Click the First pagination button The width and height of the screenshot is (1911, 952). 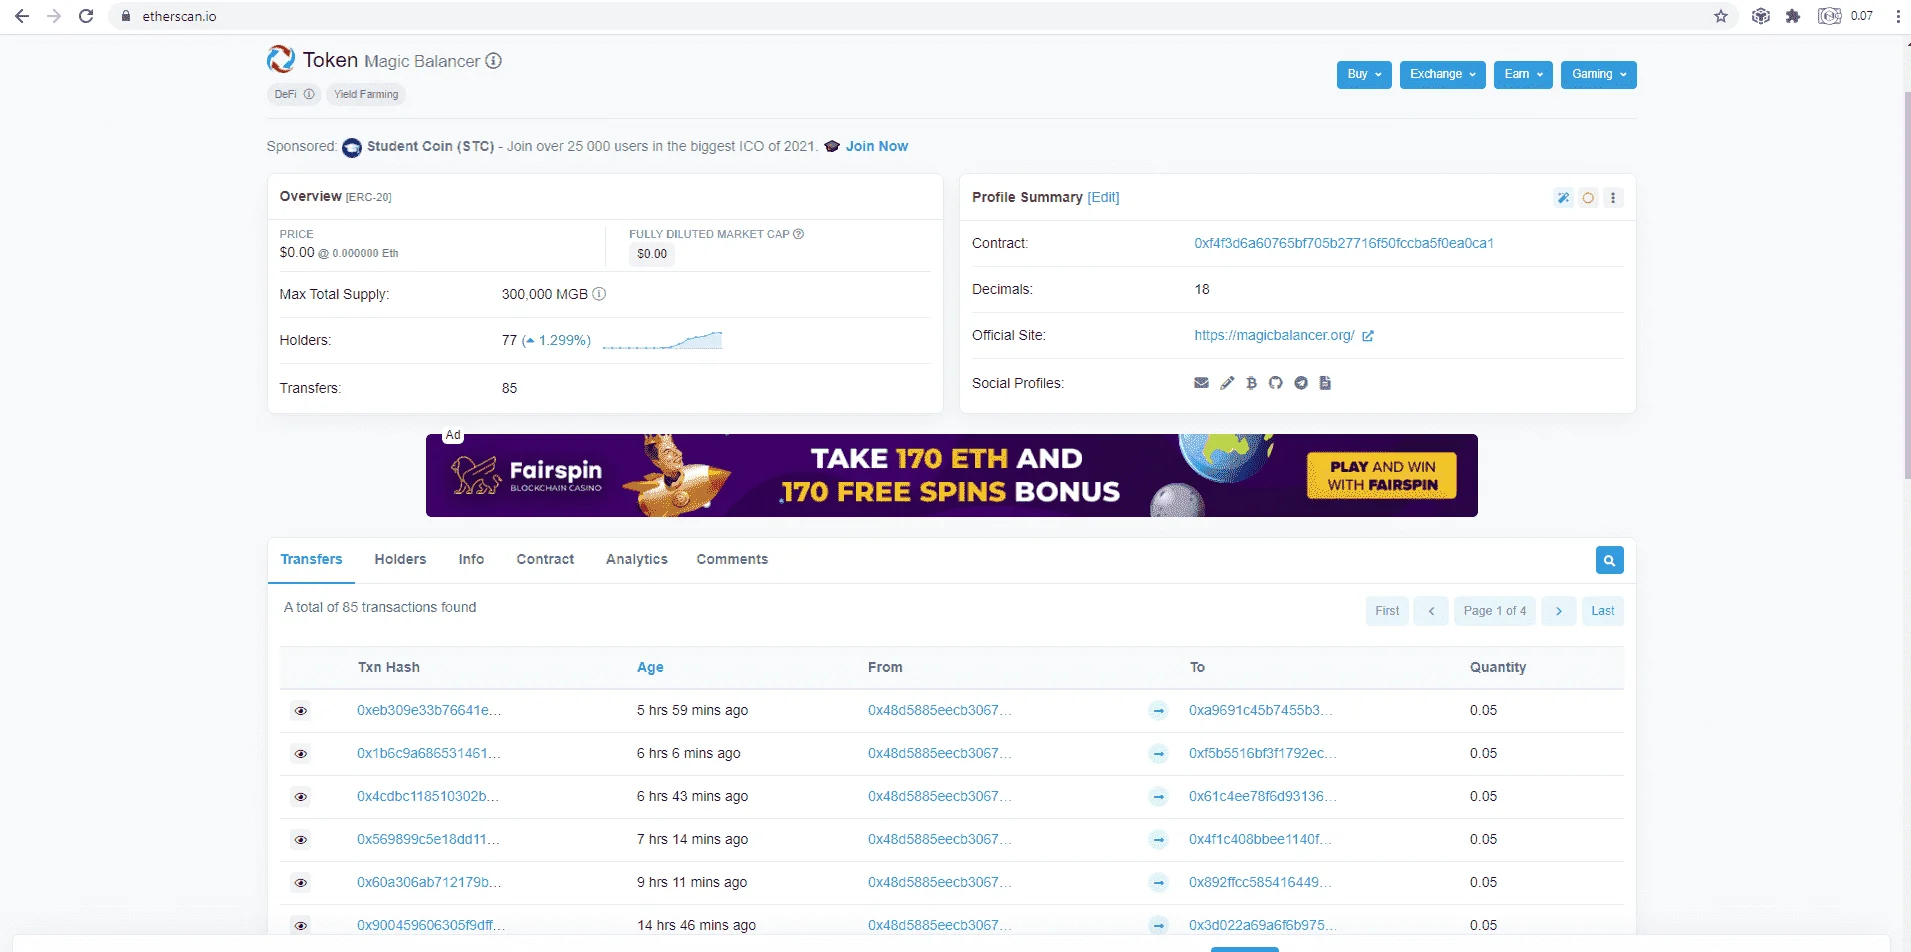[1387, 611]
